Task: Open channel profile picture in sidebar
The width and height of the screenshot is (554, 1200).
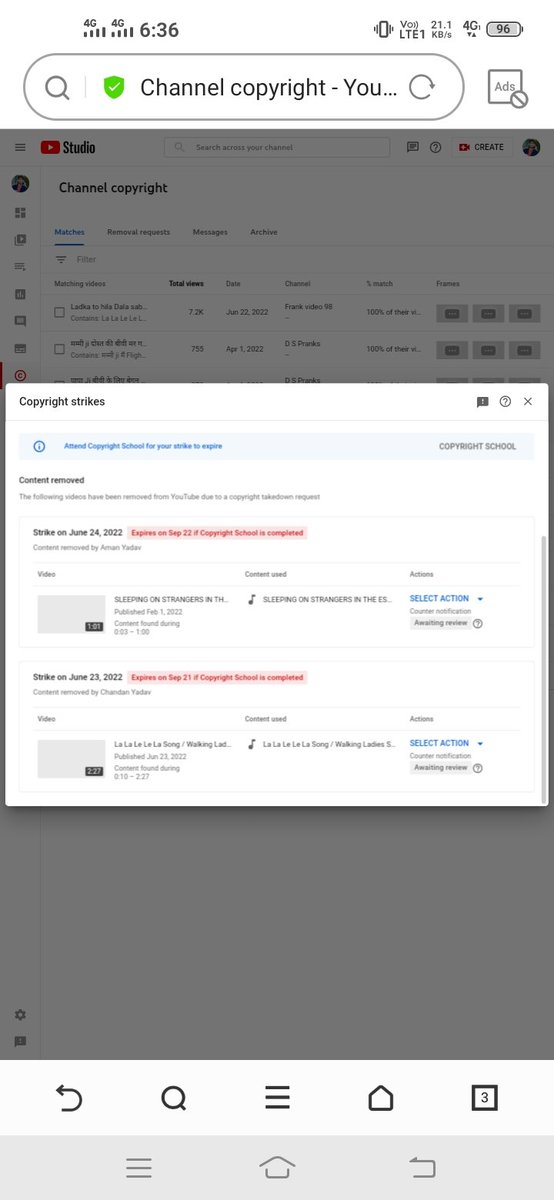Action: 20,184
